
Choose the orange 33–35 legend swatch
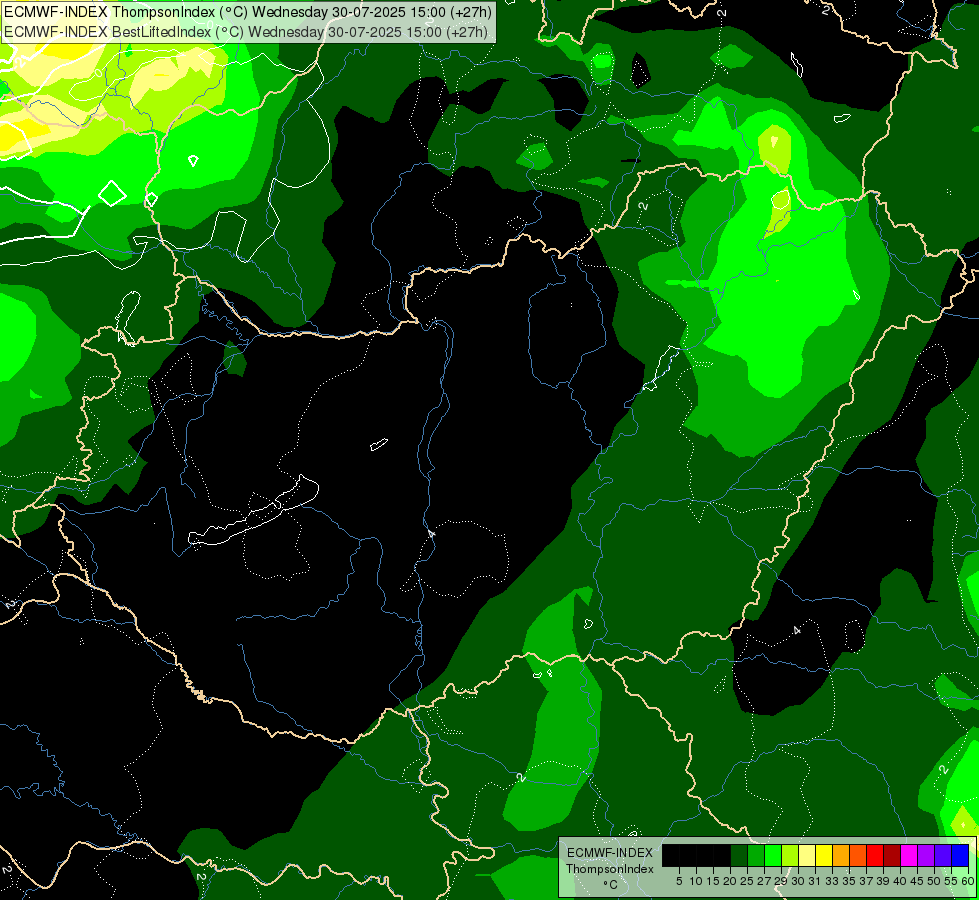(x=841, y=855)
